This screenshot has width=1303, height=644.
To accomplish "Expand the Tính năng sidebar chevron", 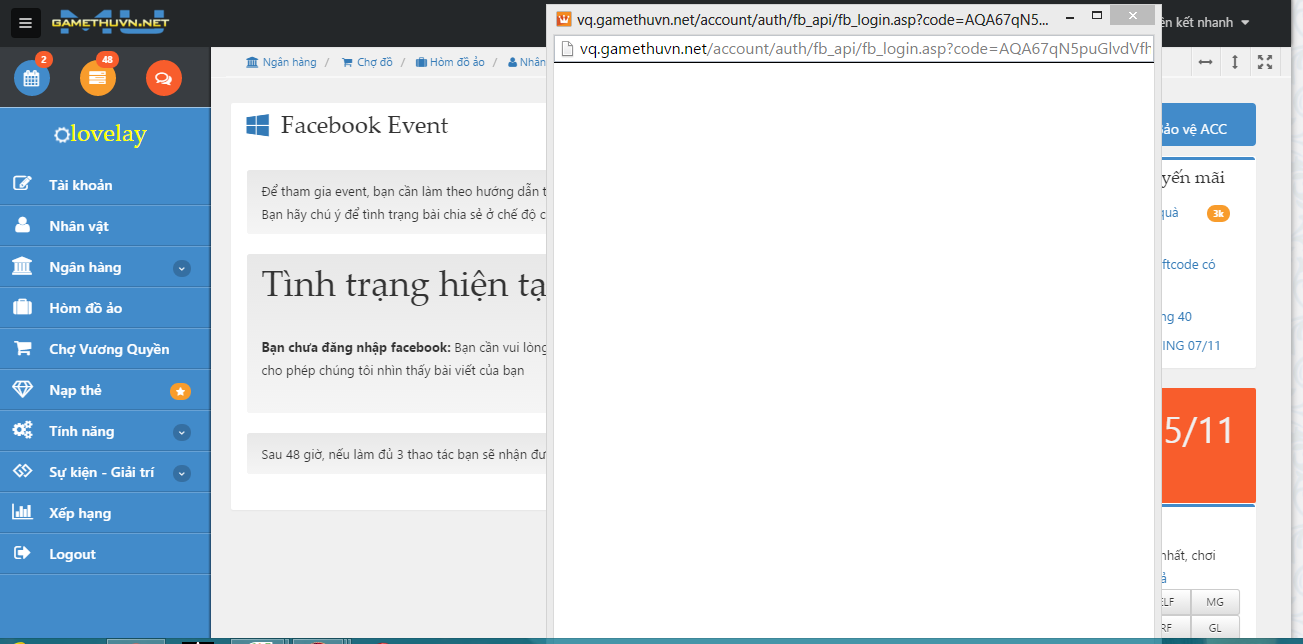I will point(181,432).
